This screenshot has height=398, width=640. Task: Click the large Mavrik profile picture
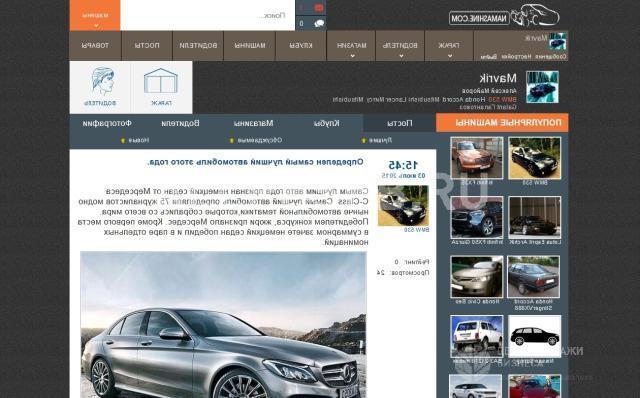[x=542, y=87]
